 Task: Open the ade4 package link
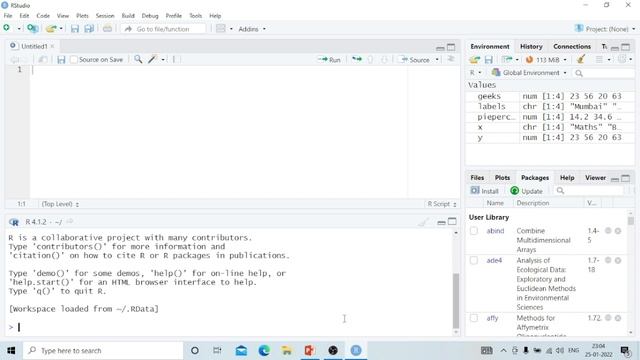pos(494,260)
